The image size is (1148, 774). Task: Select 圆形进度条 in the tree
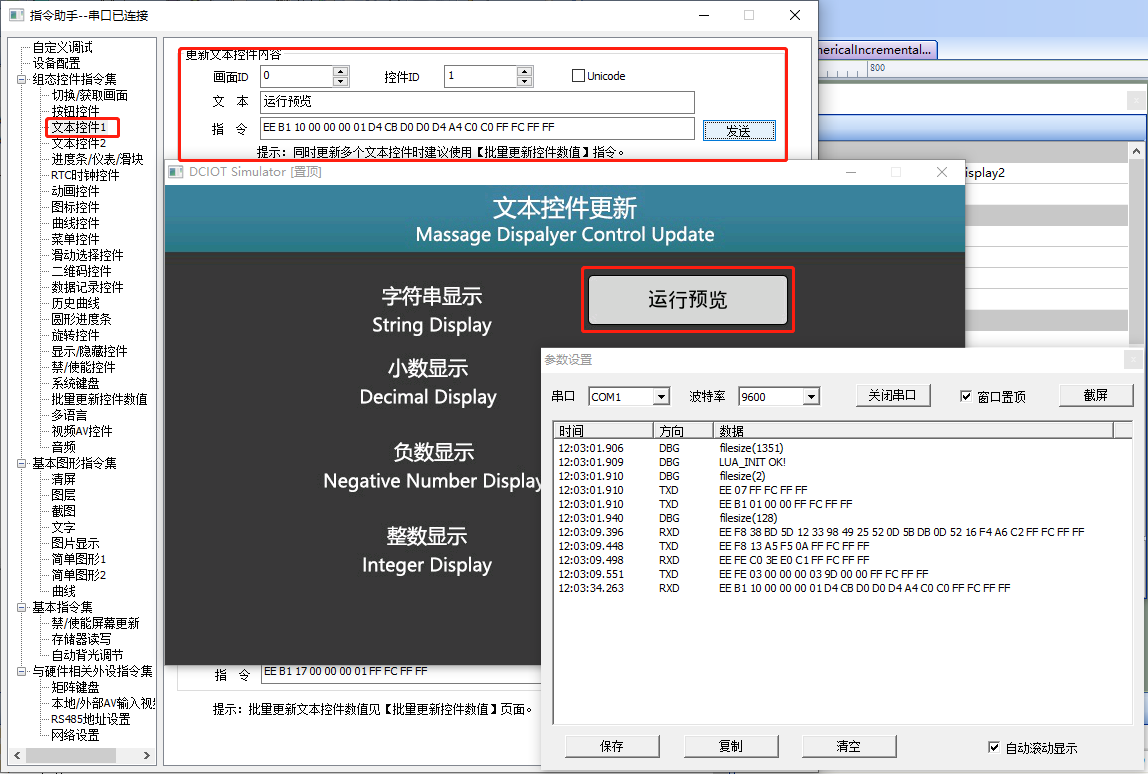point(81,319)
